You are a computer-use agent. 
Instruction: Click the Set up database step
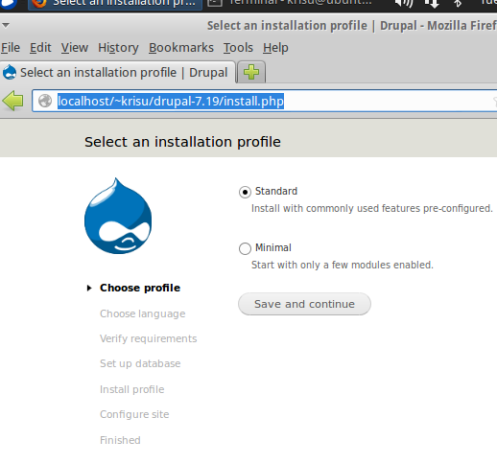pyautogui.click(x=140, y=363)
